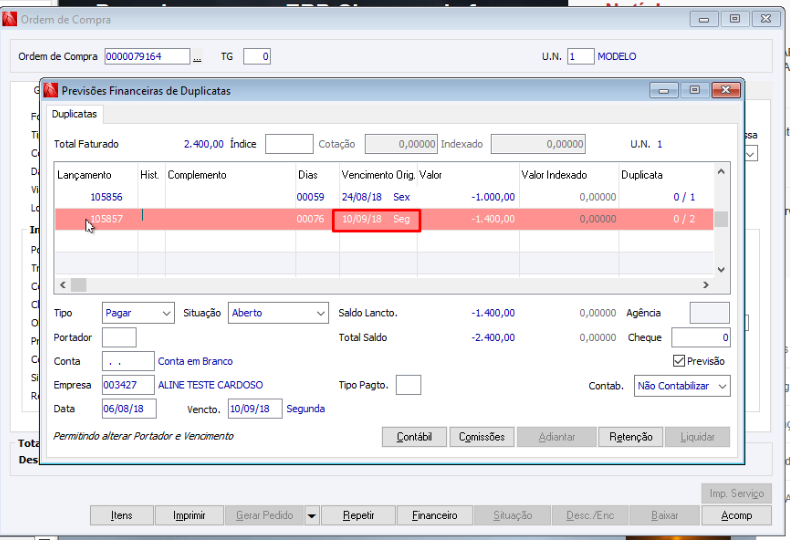
Task: Close the Ordem de Compra window
Action: (x=766, y=19)
